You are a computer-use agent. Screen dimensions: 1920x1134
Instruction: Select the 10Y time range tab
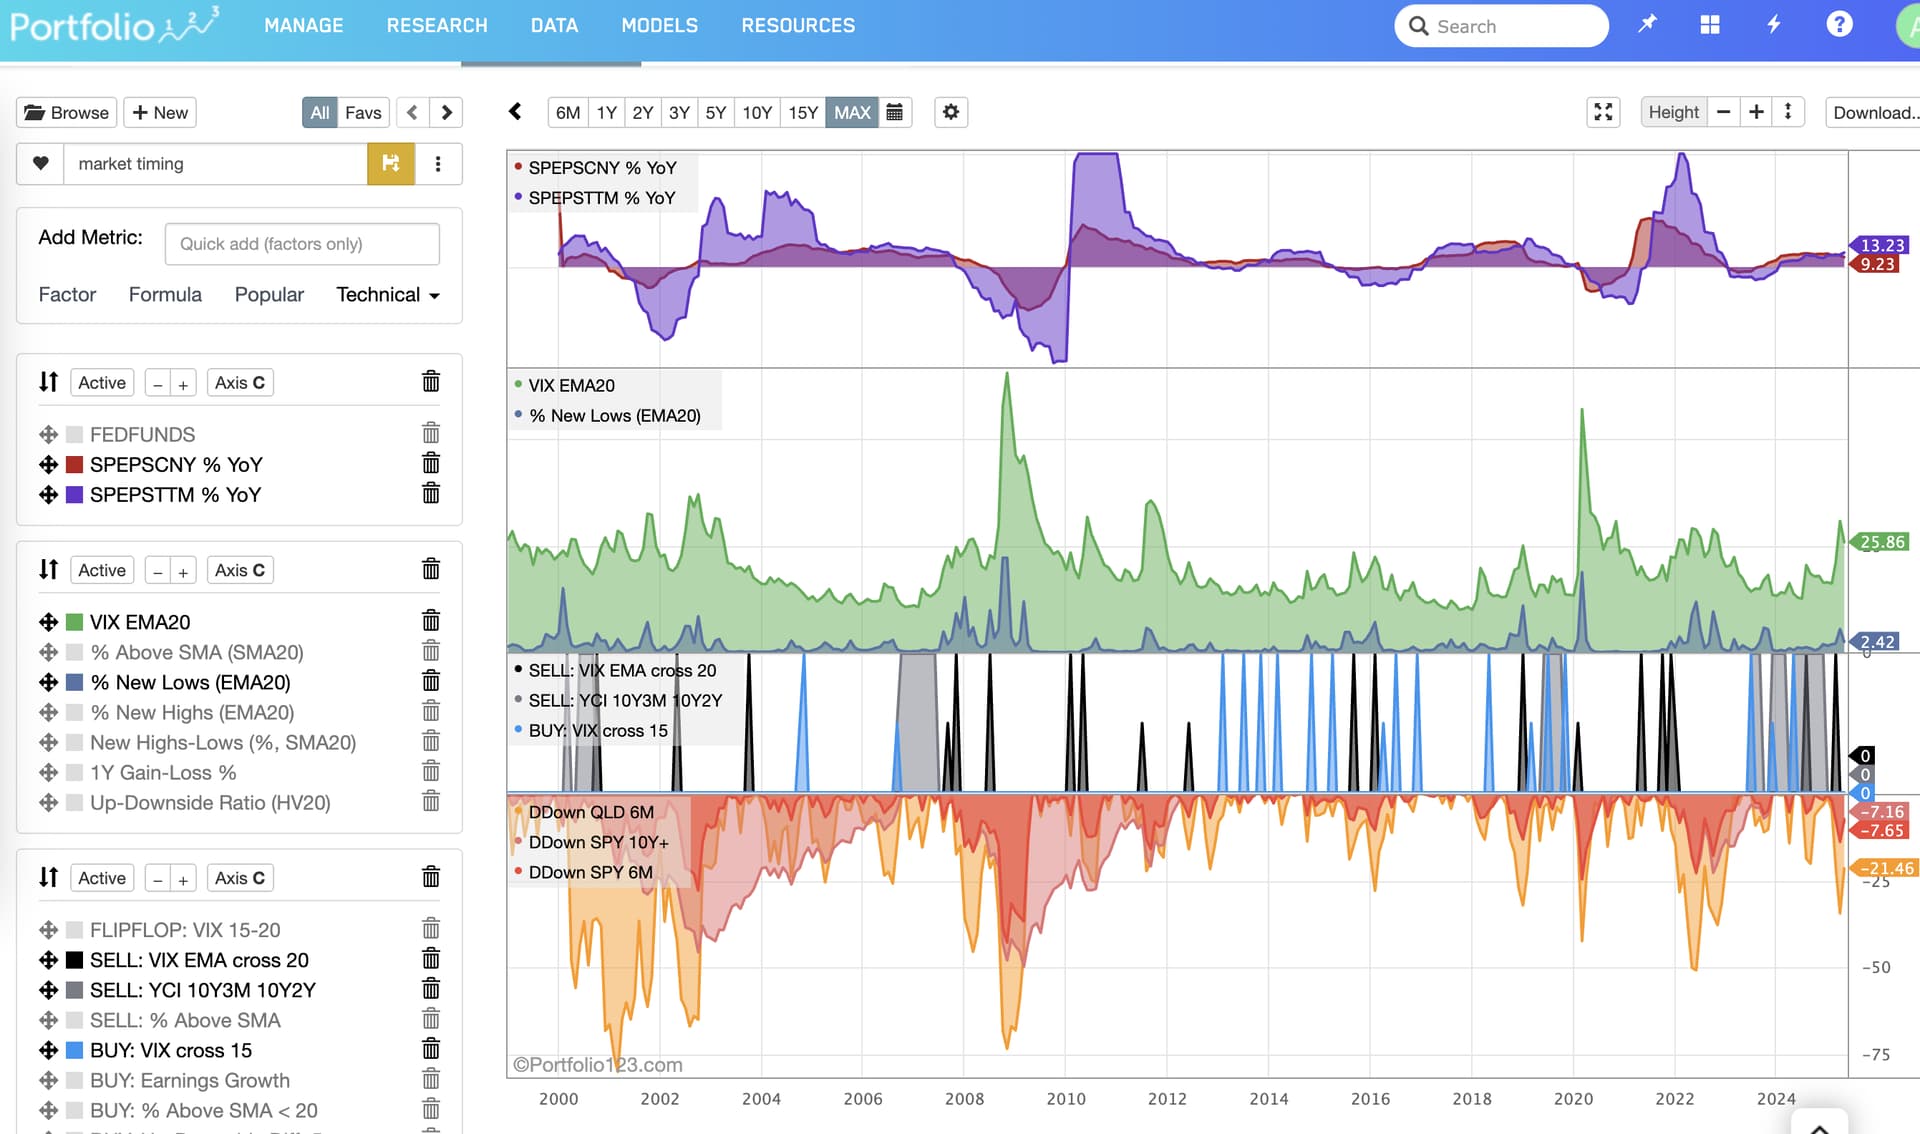[x=757, y=112]
